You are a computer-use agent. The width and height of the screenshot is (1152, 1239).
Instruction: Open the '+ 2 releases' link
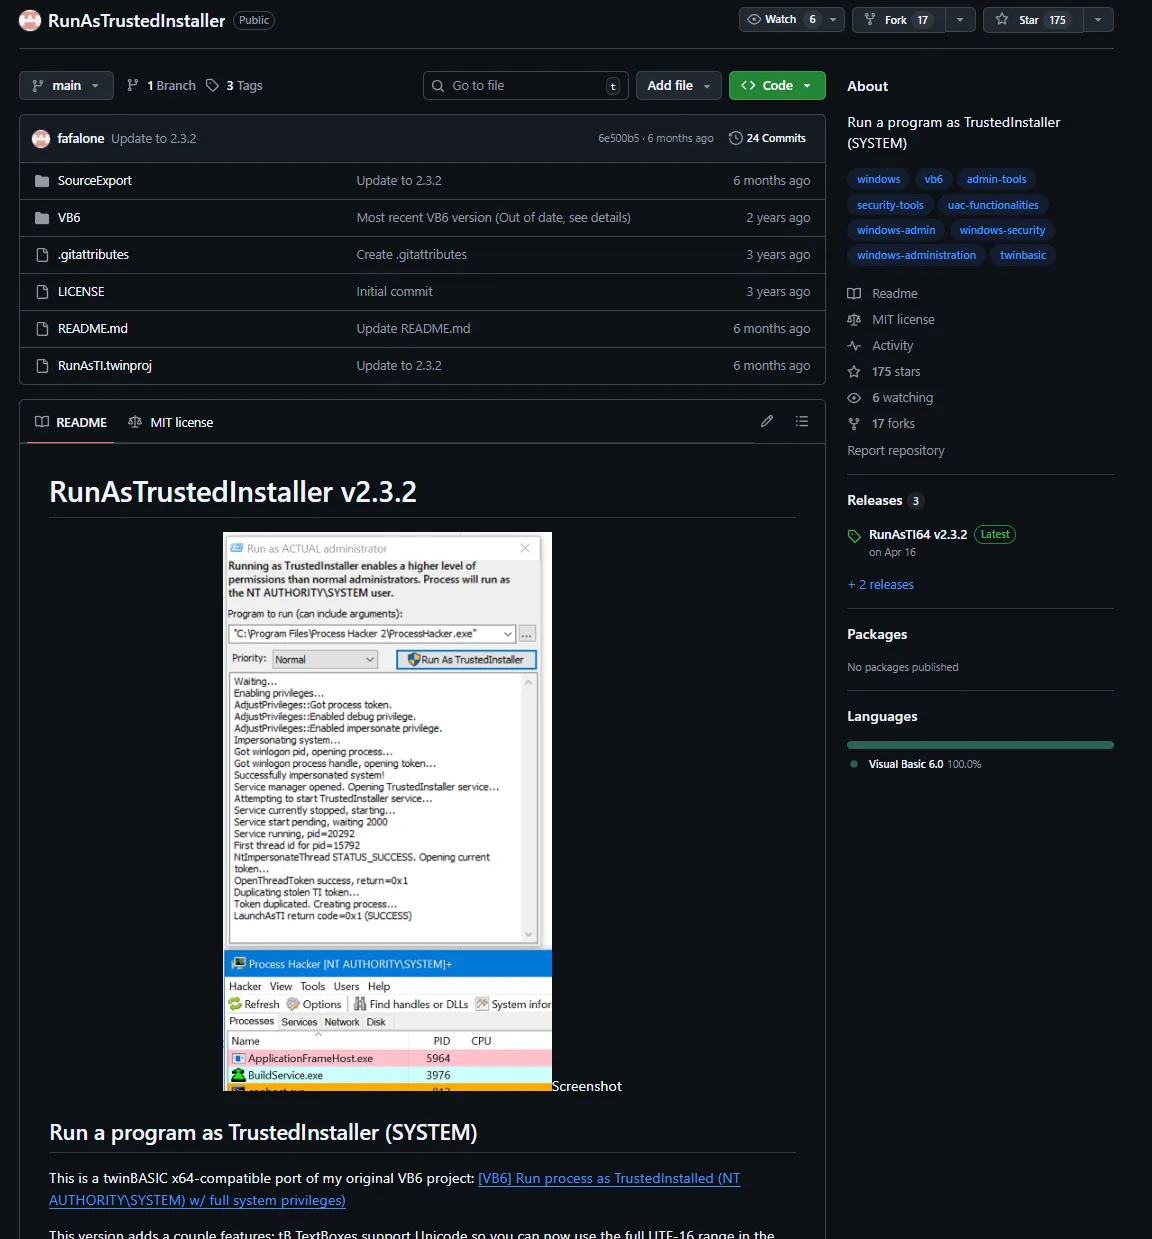pos(881,585)
